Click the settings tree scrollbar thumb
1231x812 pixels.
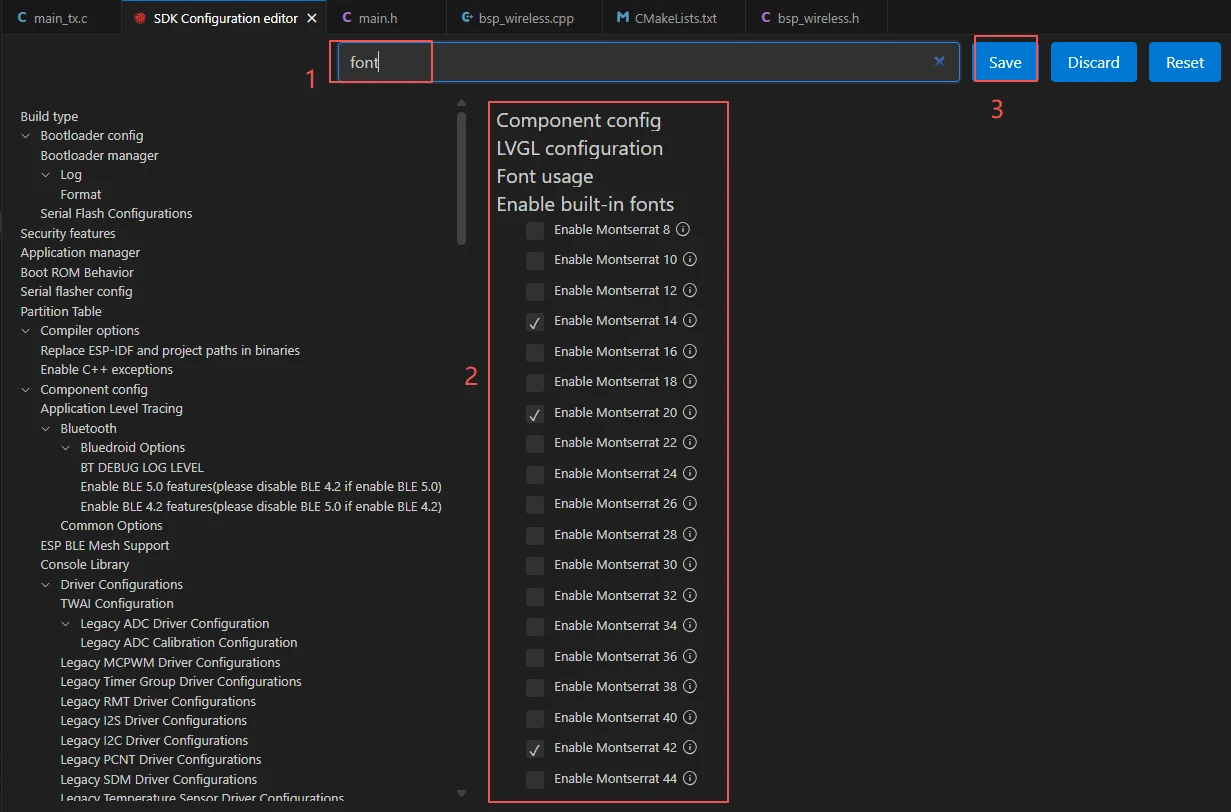461,178
